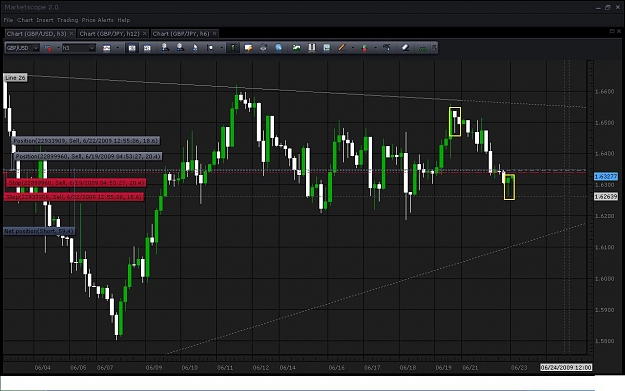Open the Price Alerts menu
Image resolution: width=625 pixels, height=391 pixels.
pos(98,20)
